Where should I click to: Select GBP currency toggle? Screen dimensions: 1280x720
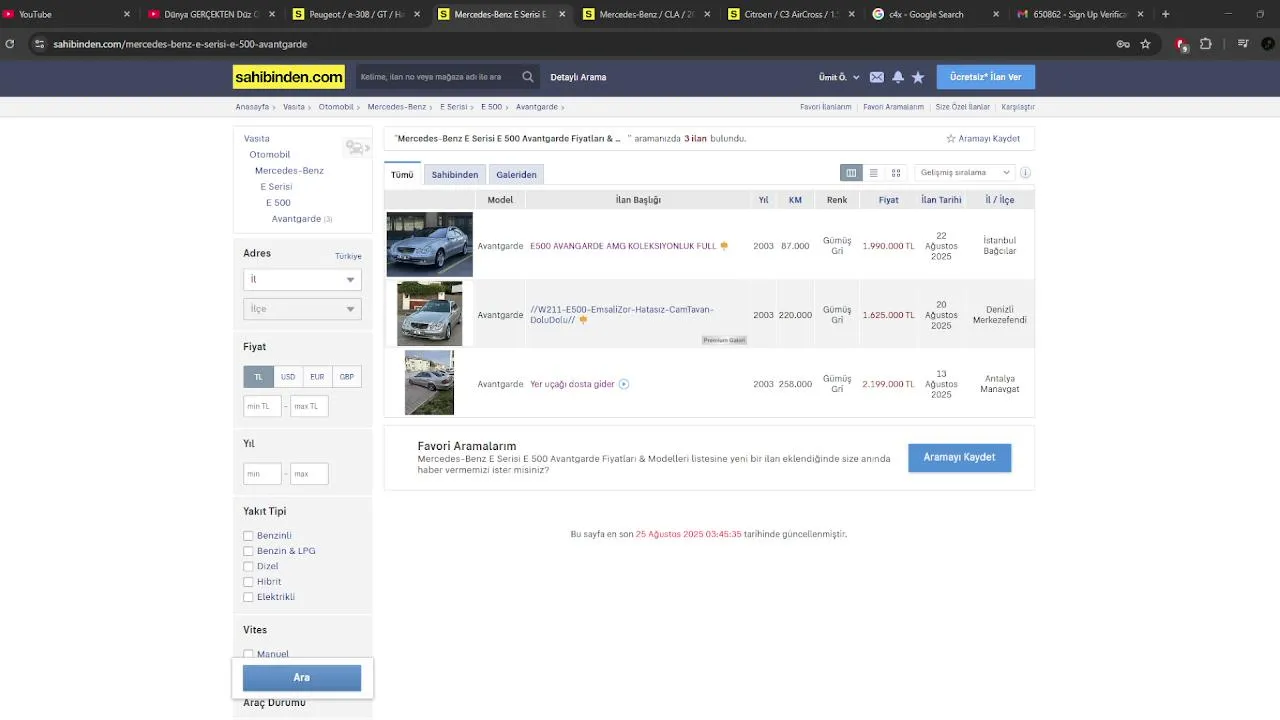click(346, 377)
